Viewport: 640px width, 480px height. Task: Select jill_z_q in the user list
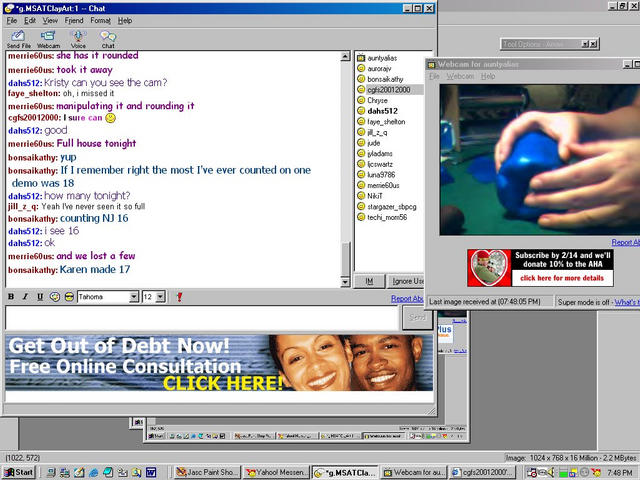click(x=377, y=132)
